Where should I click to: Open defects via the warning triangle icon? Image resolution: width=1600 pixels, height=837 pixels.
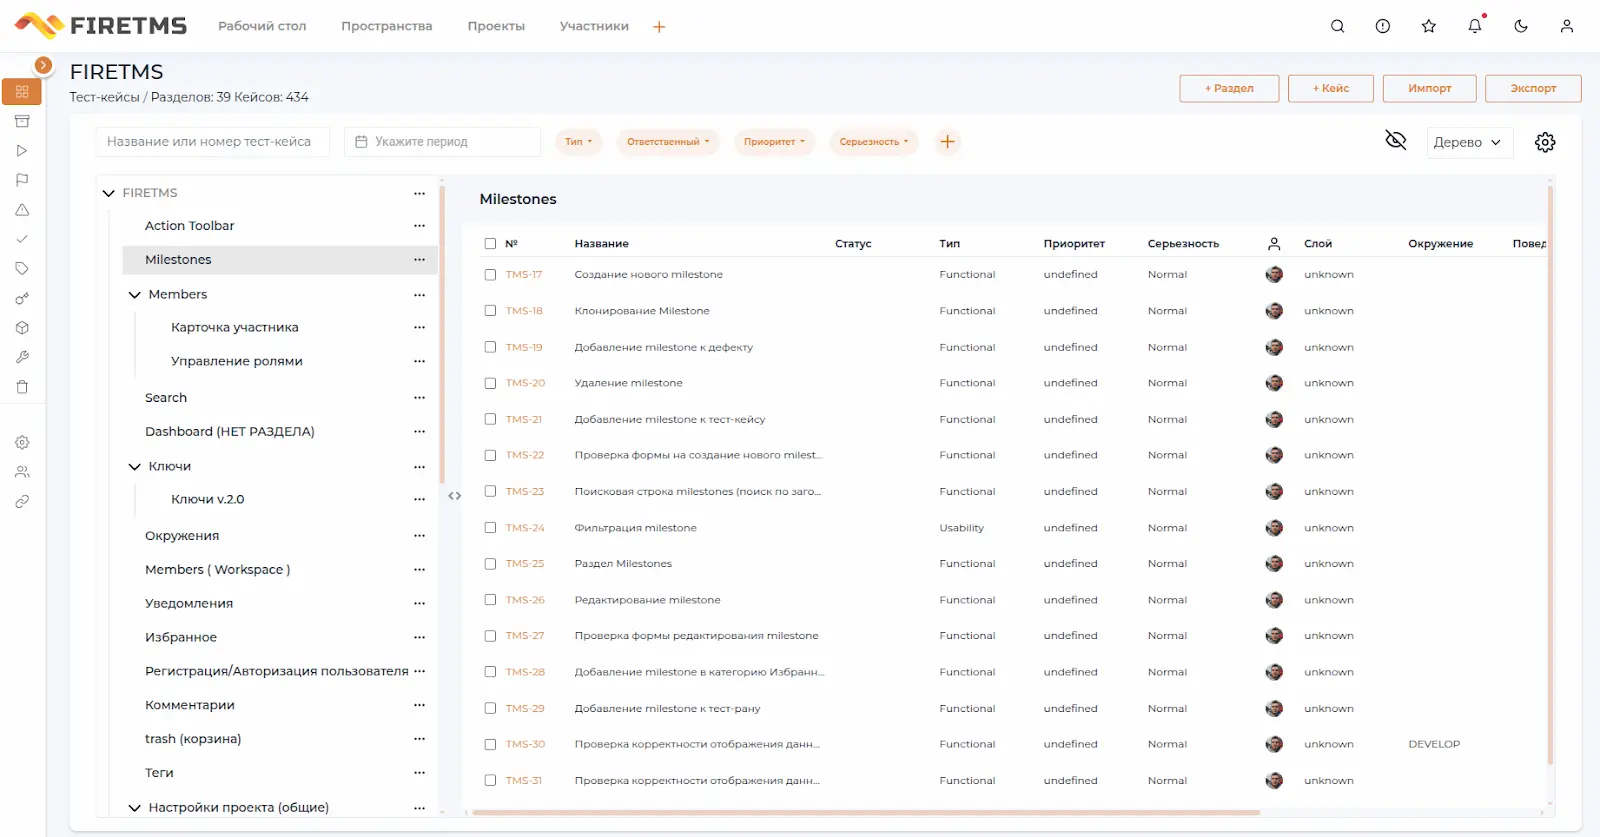(22, 210)
